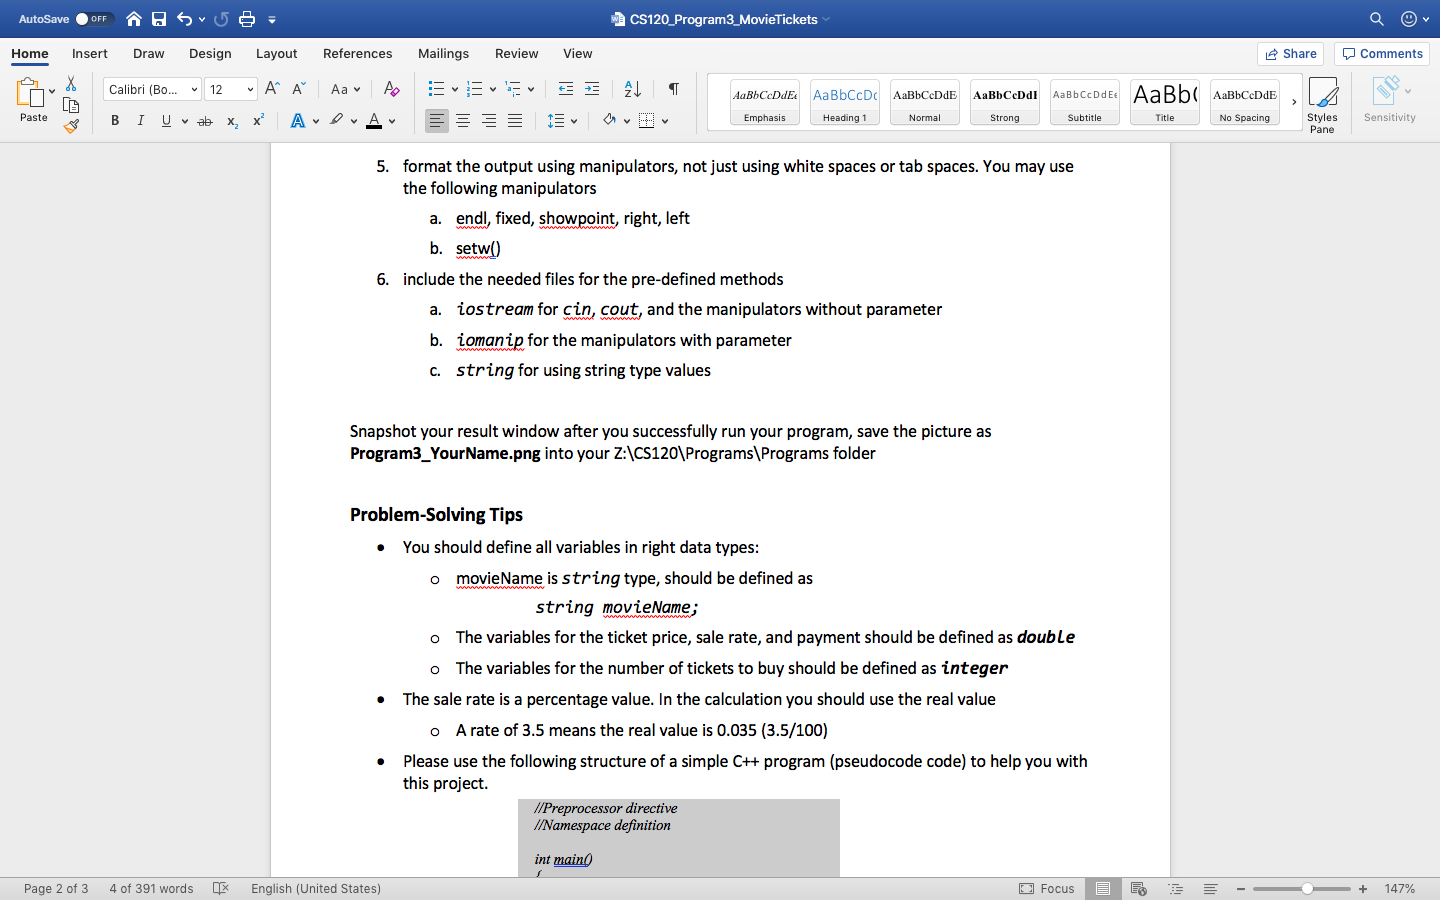Increase the indent level

pyautogui.click(x=592, y=89)
